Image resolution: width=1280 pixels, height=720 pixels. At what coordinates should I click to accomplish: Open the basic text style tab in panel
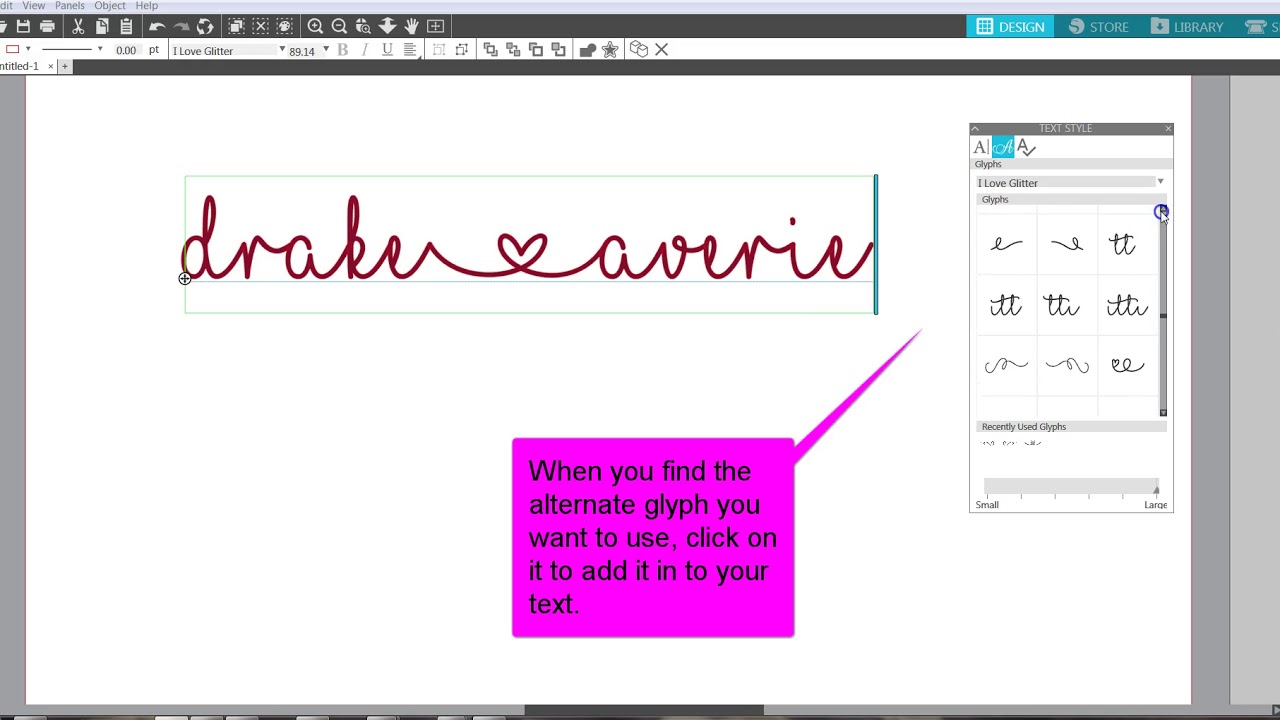tap(981, 148)
